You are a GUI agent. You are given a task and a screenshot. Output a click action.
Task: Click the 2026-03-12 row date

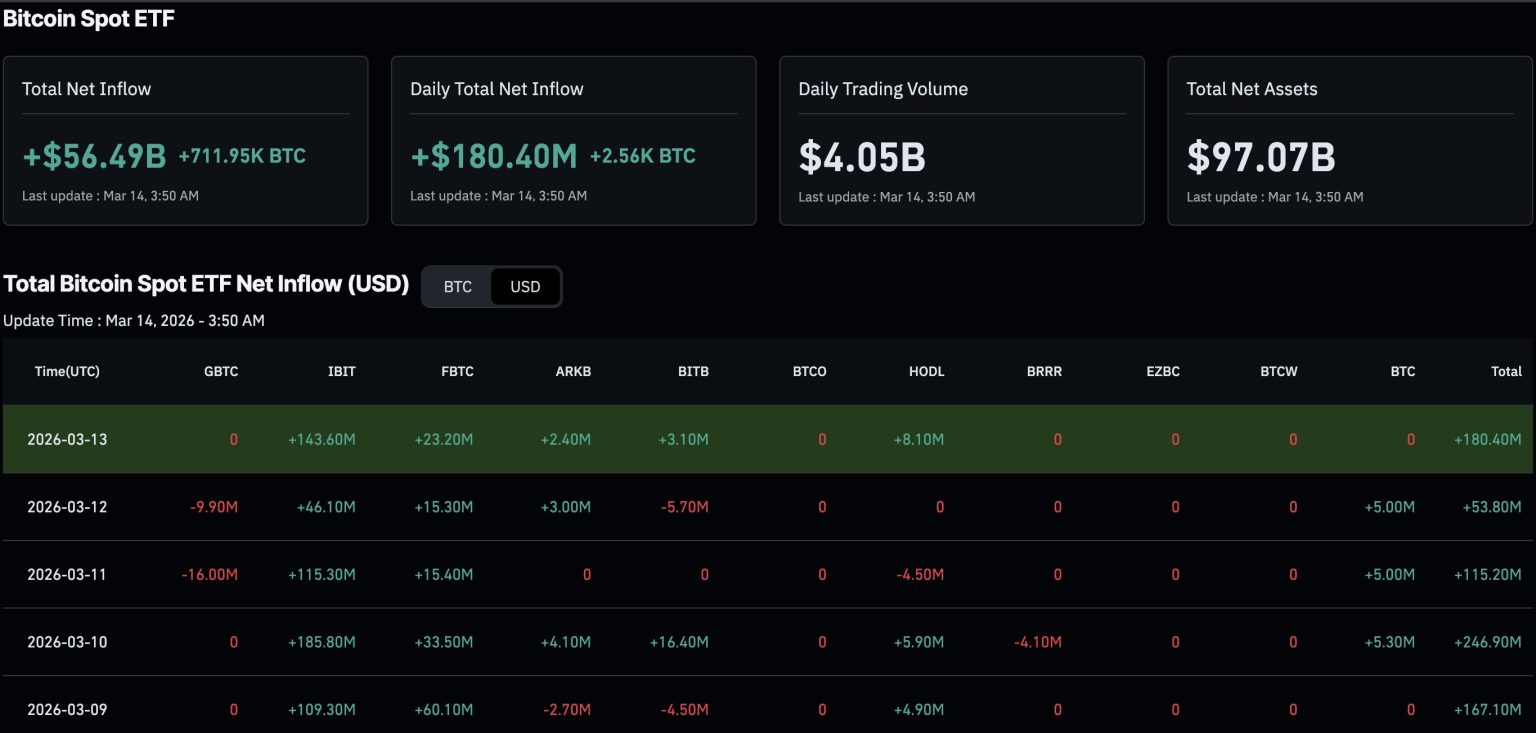tap(67, 507)
